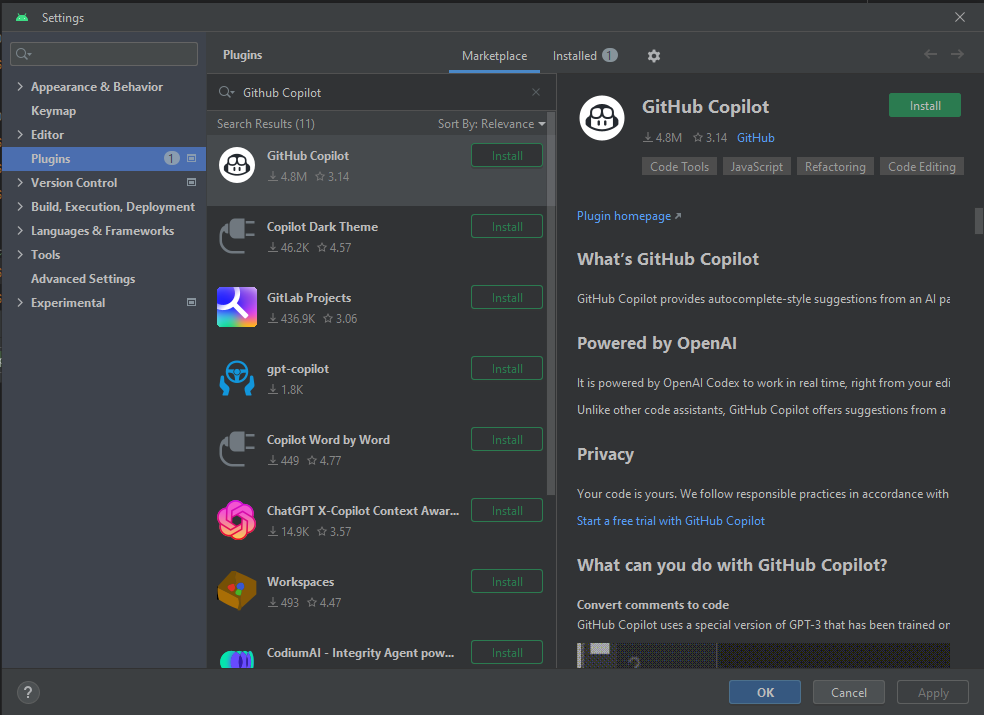The image size is (984, 715).
Task: Navigate back with the left arrow
Action: (930, 55)
